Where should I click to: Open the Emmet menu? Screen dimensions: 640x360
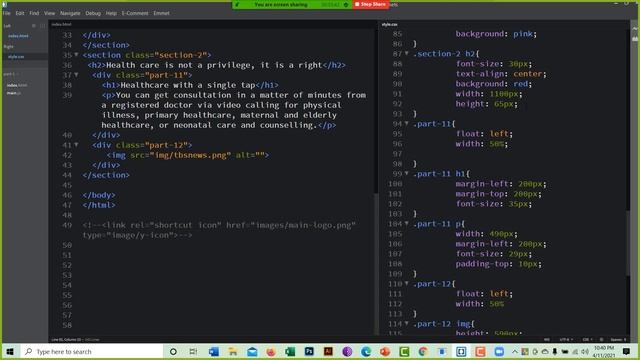coord(161,13)
